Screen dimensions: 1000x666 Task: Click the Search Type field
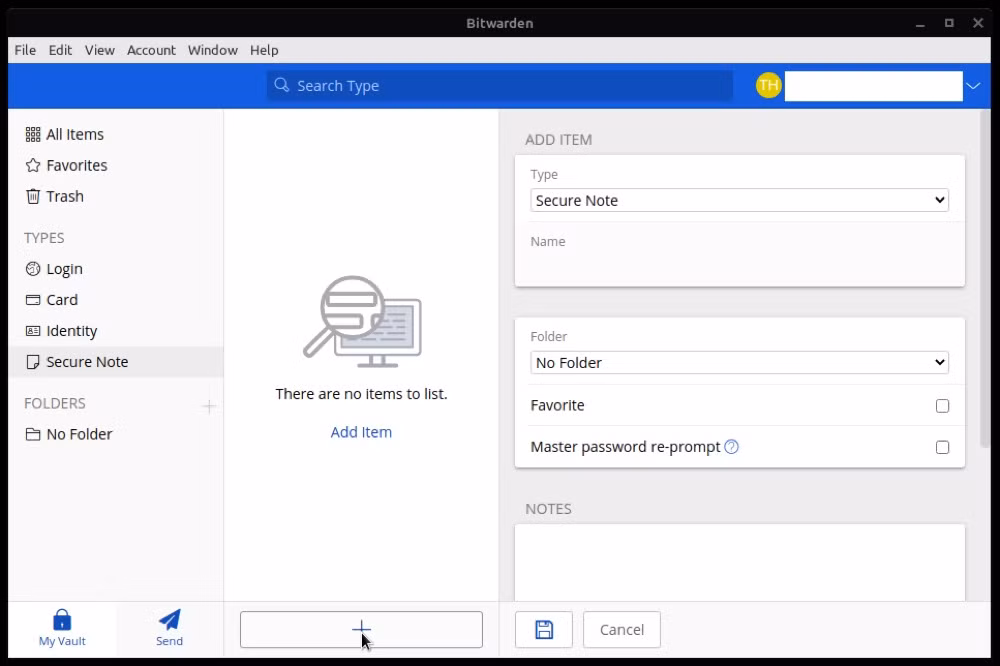(x=499, y=85)
